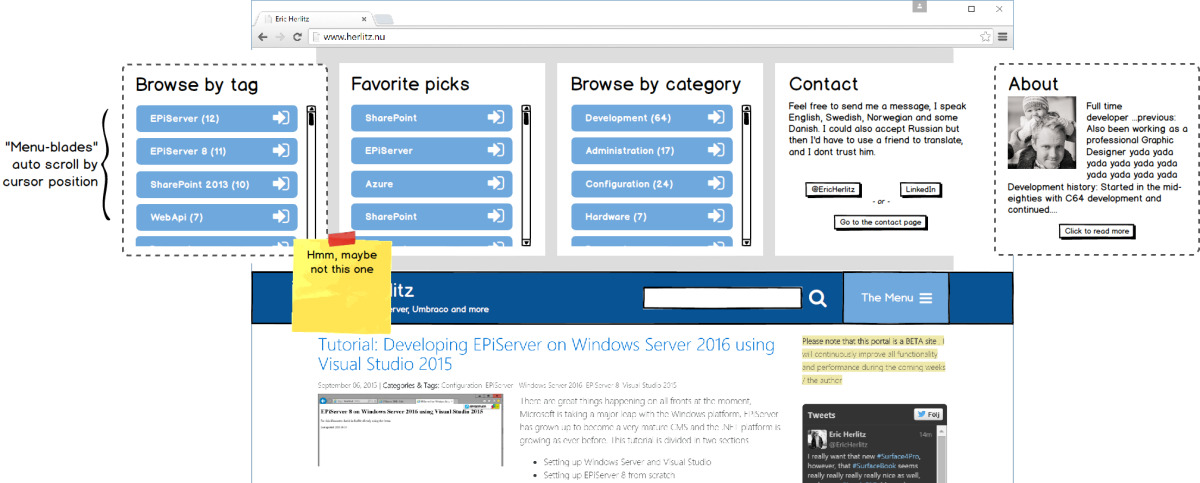Open the new tab button

(385, 19)
